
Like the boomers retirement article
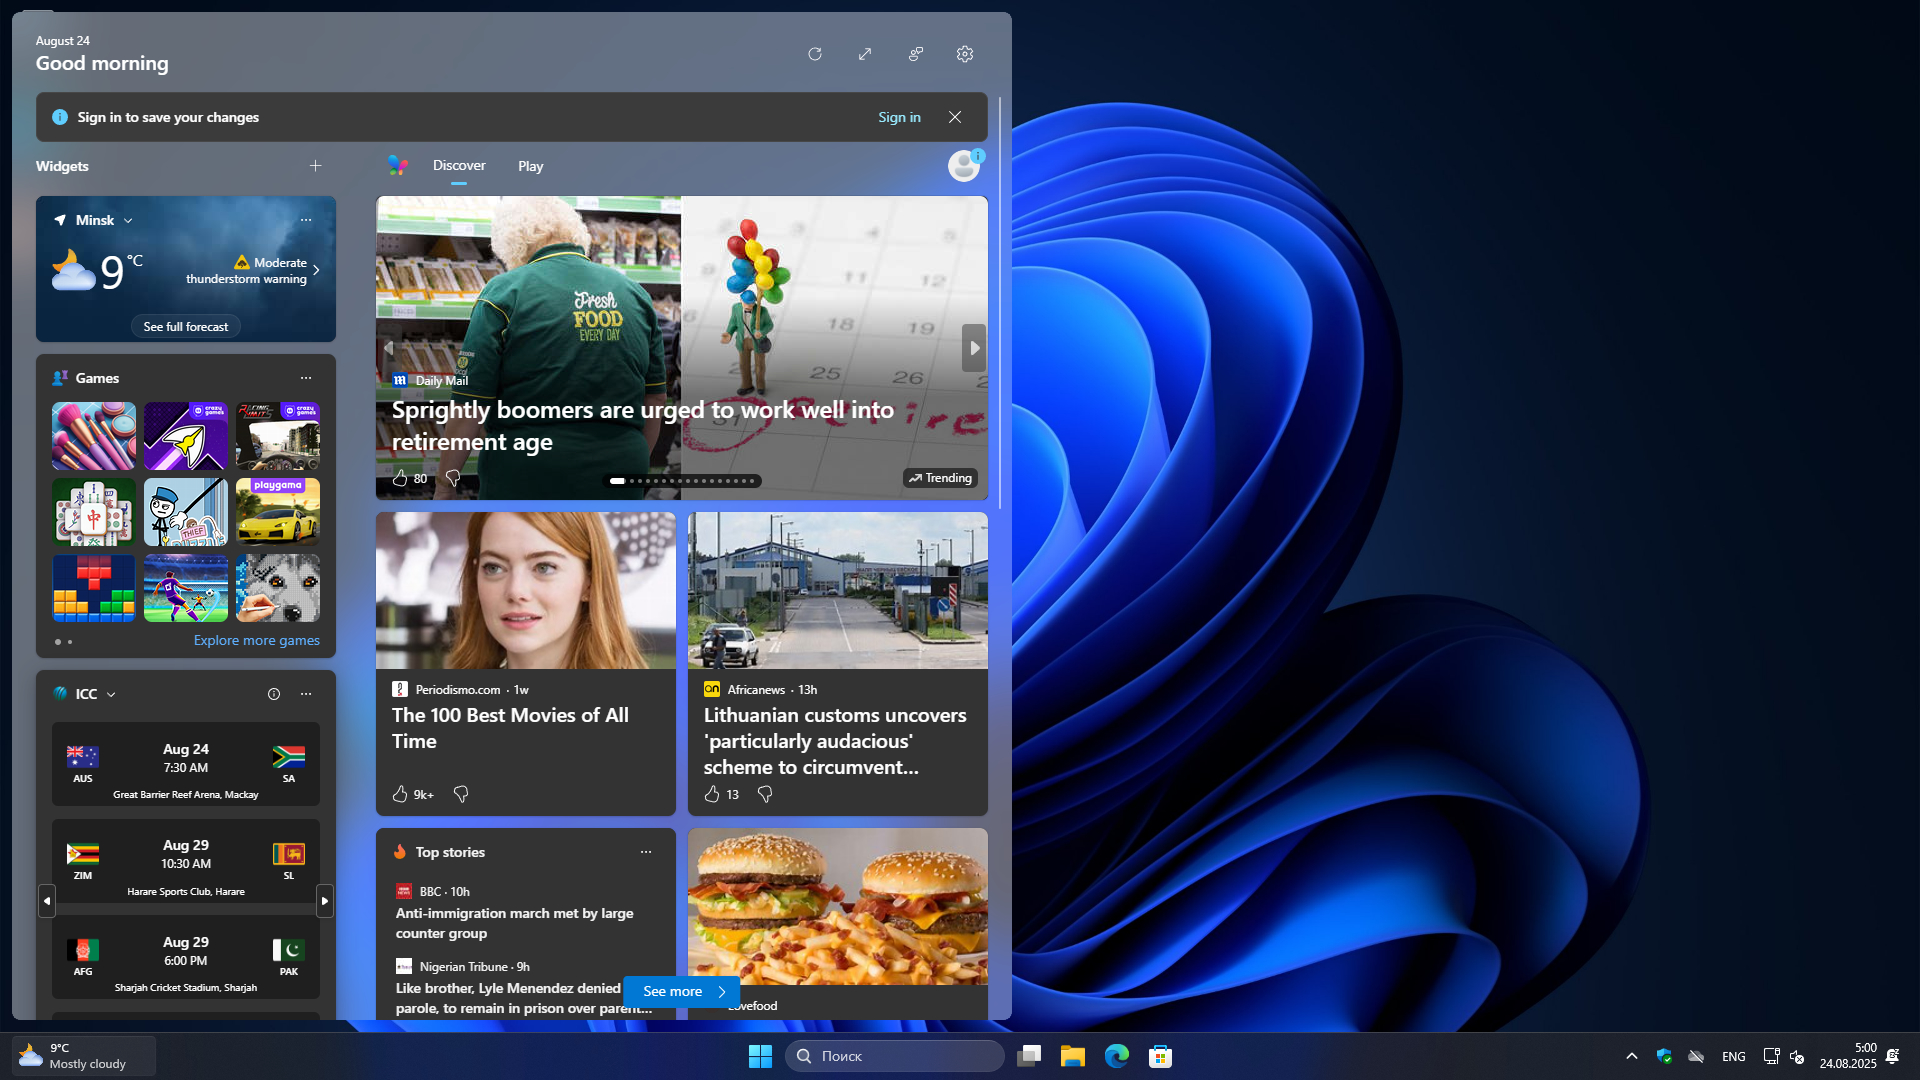tap(400, 479)
